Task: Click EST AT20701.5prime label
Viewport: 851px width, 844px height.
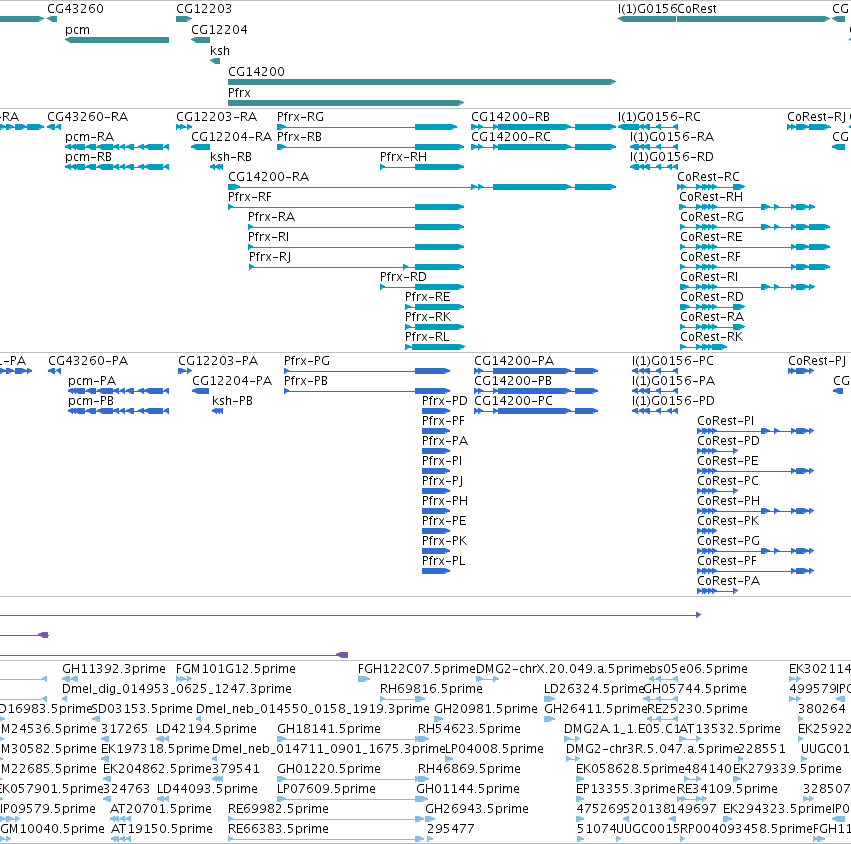Action: coord(161,809)
